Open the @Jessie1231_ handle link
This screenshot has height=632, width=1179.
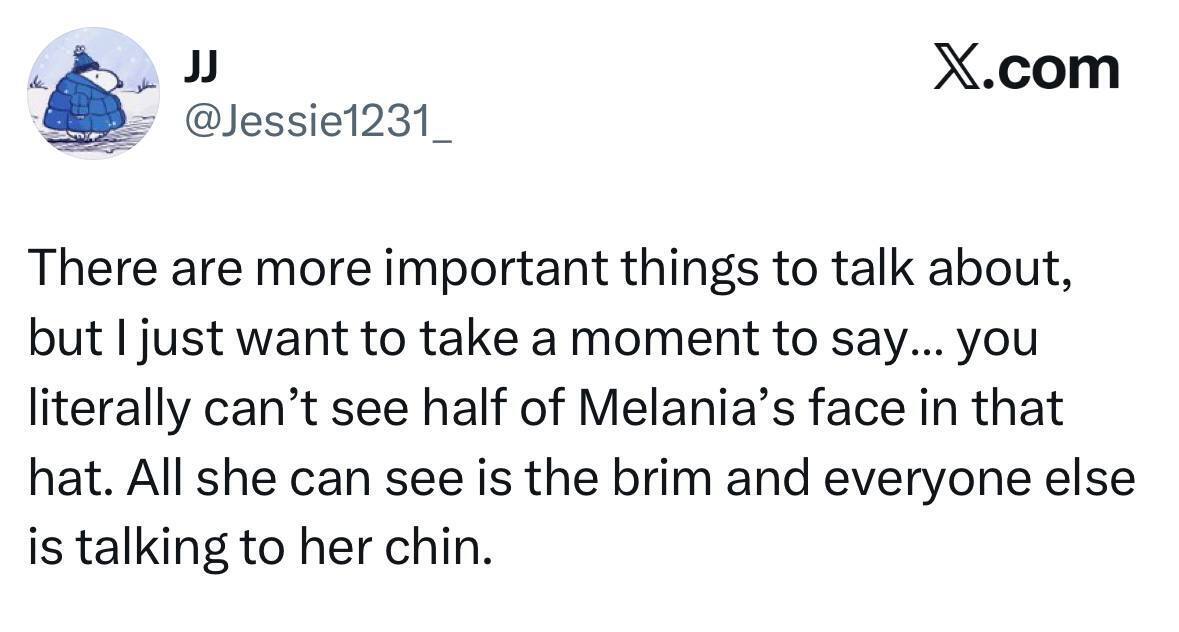pyautogui.click(x=313, y=123)
